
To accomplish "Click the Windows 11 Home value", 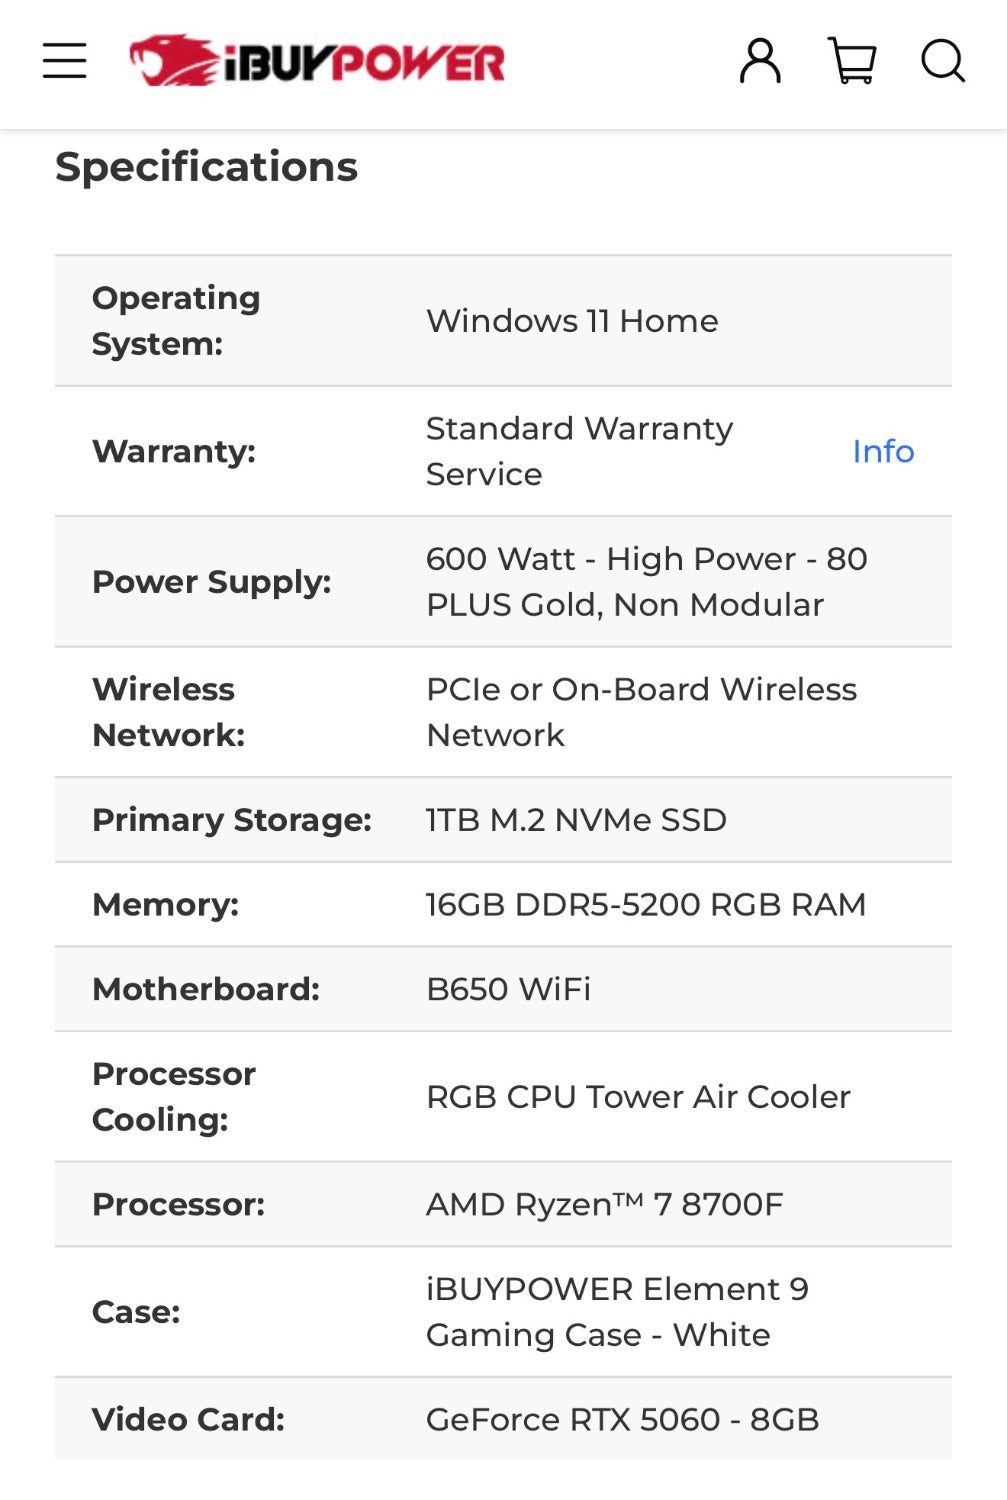I will coord(572,321).
